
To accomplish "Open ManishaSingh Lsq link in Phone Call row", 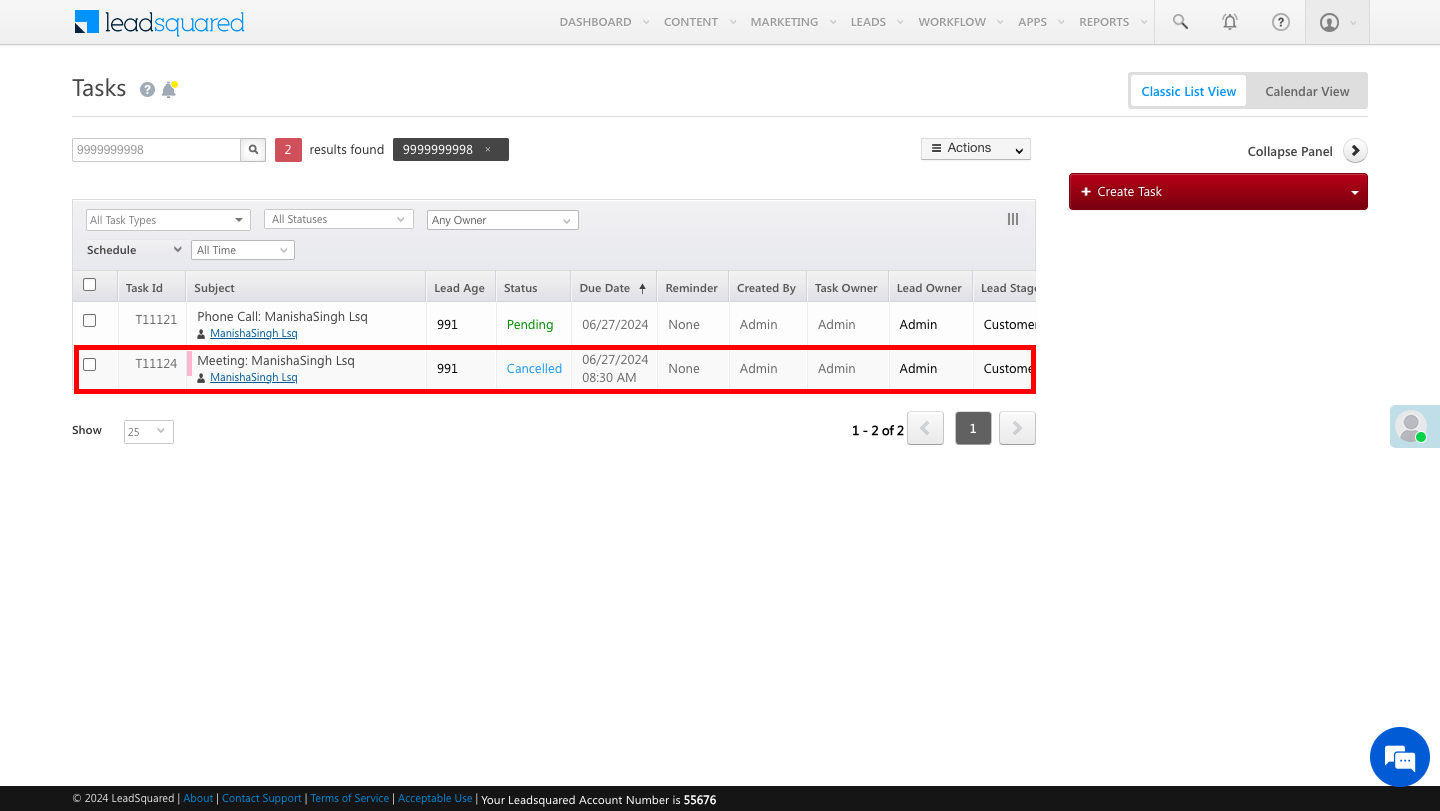I will [253, 334].
